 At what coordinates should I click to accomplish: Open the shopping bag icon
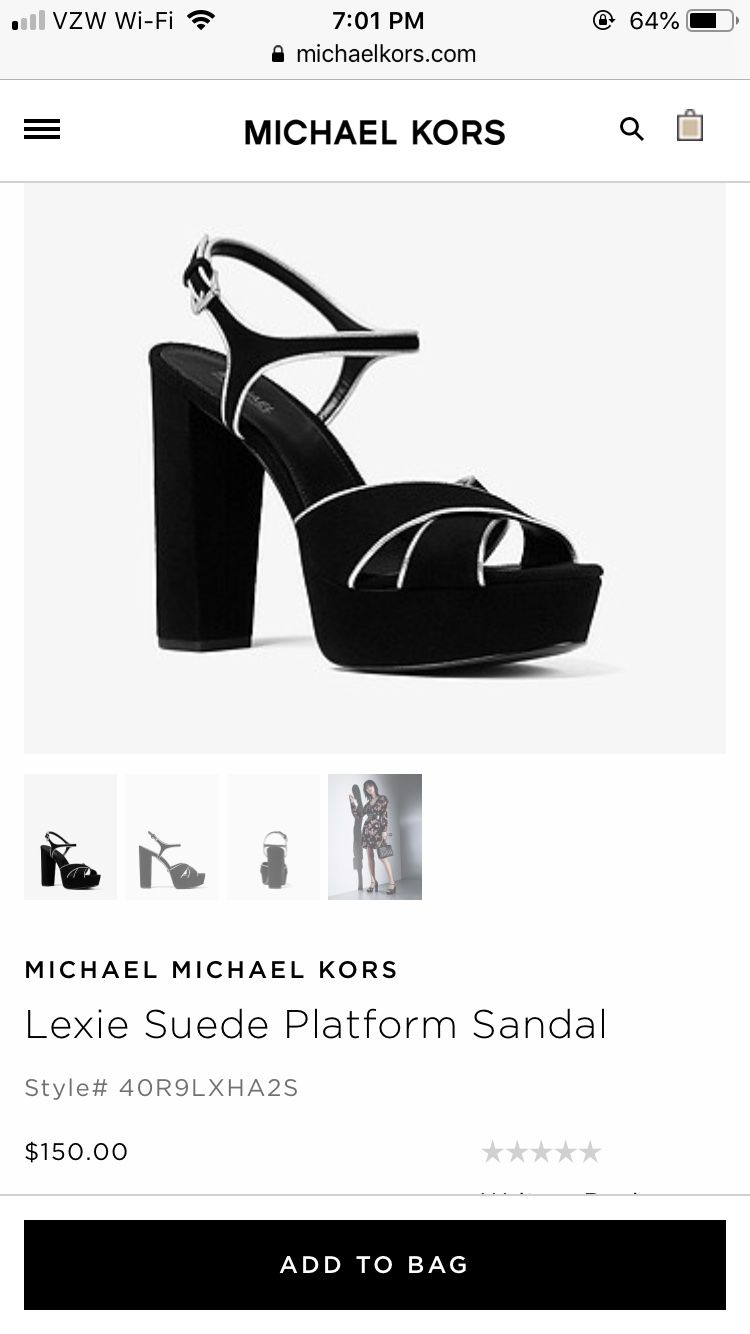click(x=690, y=126)
